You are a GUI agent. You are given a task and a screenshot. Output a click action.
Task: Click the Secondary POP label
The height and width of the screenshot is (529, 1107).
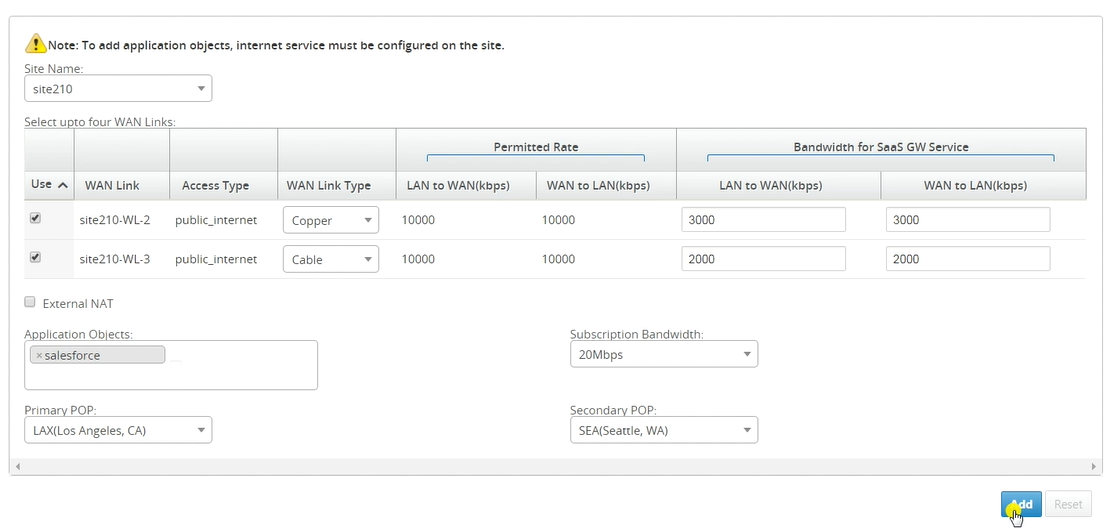[x=614, y=410]
